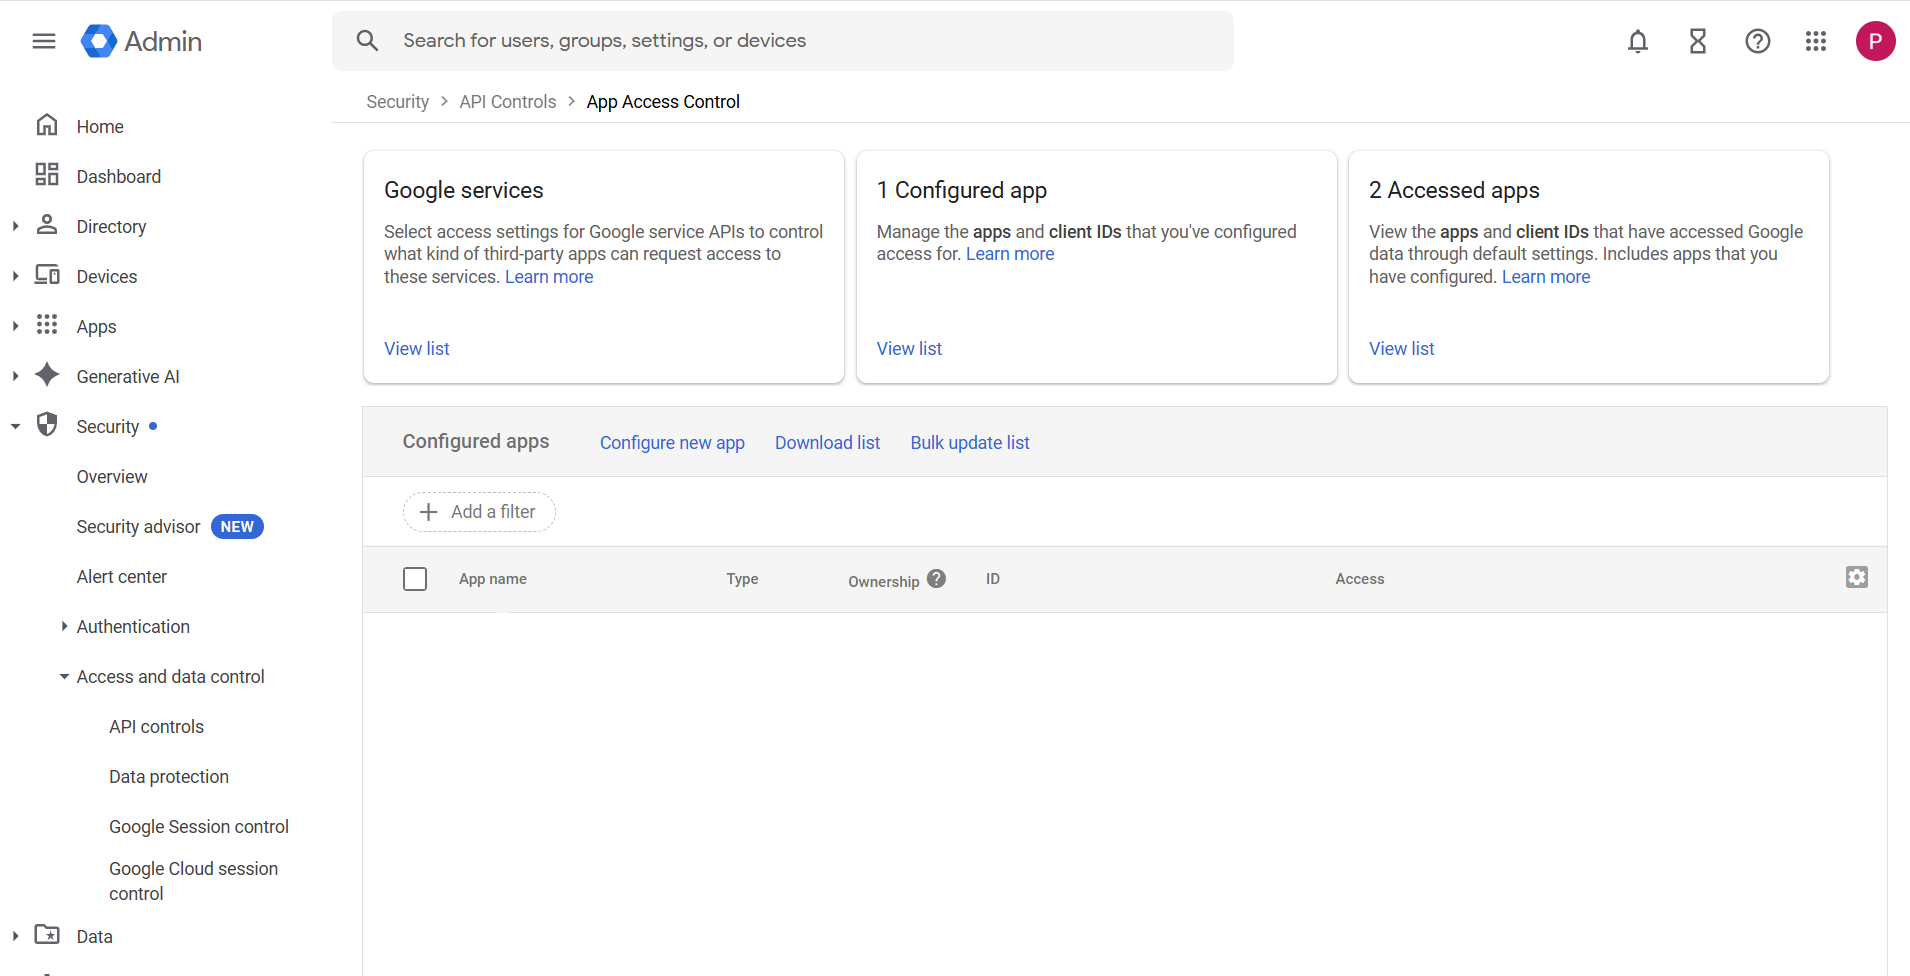Collapse Access and data control arrow
Image resolution: width=1910 pixels, height=976 pixels.
click(x=64, y=677)
